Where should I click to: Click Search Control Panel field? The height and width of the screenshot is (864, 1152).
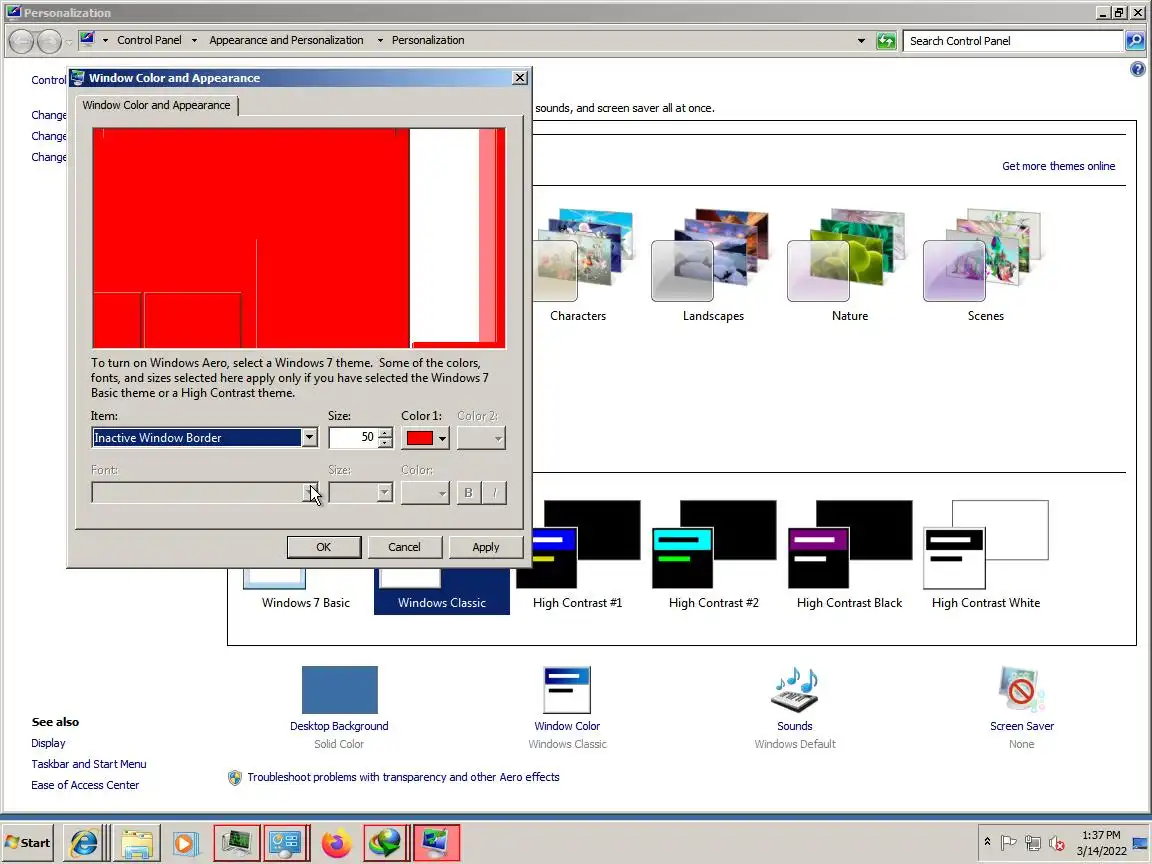(1014, 41)
